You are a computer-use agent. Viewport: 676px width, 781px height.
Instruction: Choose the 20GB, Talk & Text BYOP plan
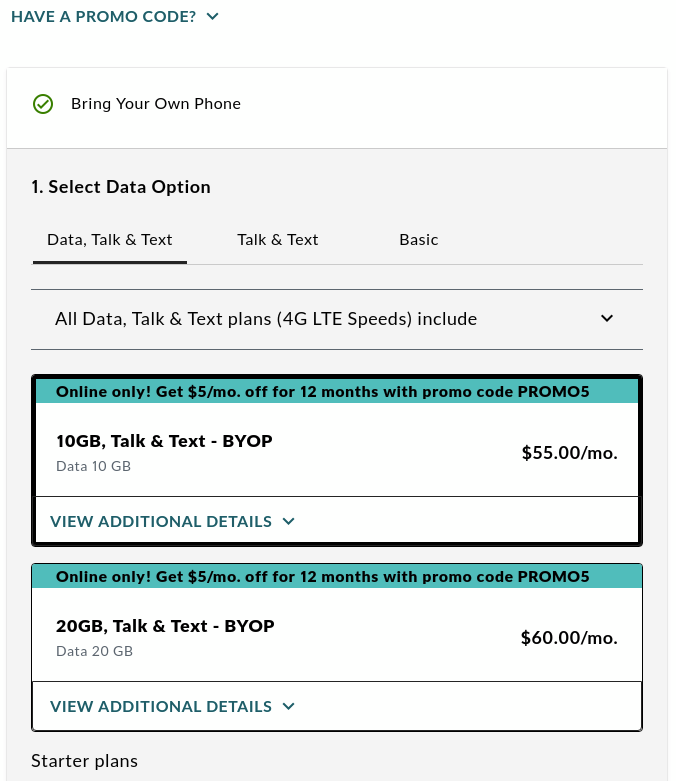pyautogui.click(x=165, y=626)
